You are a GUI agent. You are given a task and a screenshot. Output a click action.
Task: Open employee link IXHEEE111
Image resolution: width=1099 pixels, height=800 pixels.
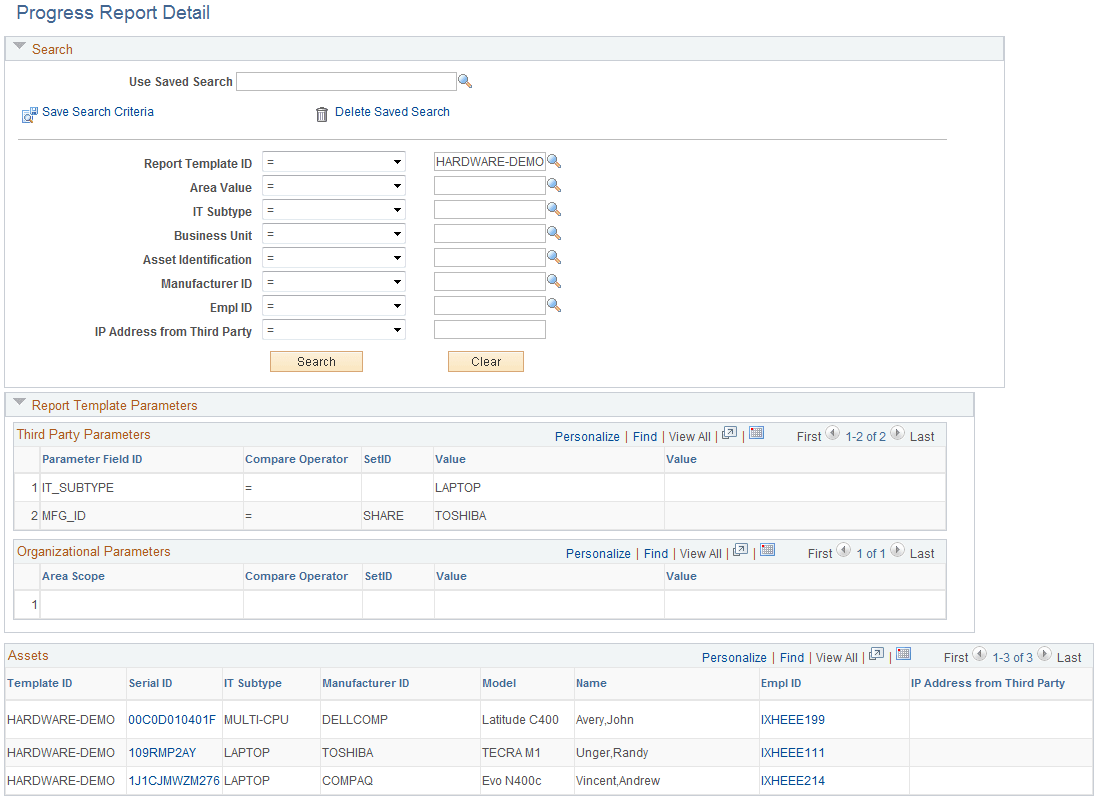coord(792,753)
